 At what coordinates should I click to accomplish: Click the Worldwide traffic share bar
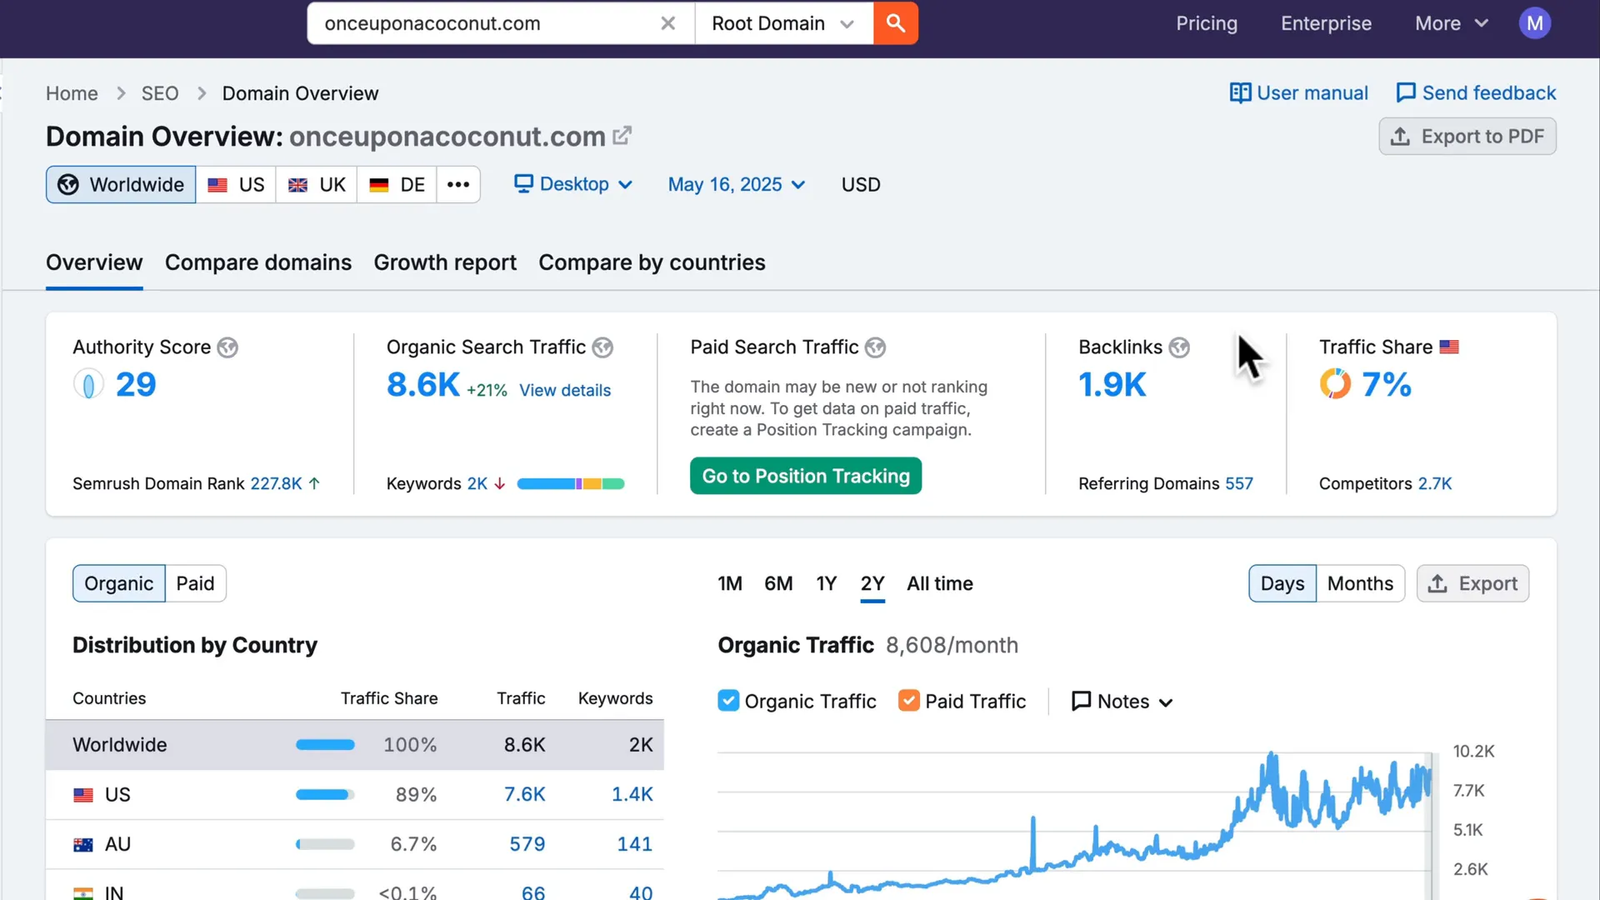(x=325, y=745)
